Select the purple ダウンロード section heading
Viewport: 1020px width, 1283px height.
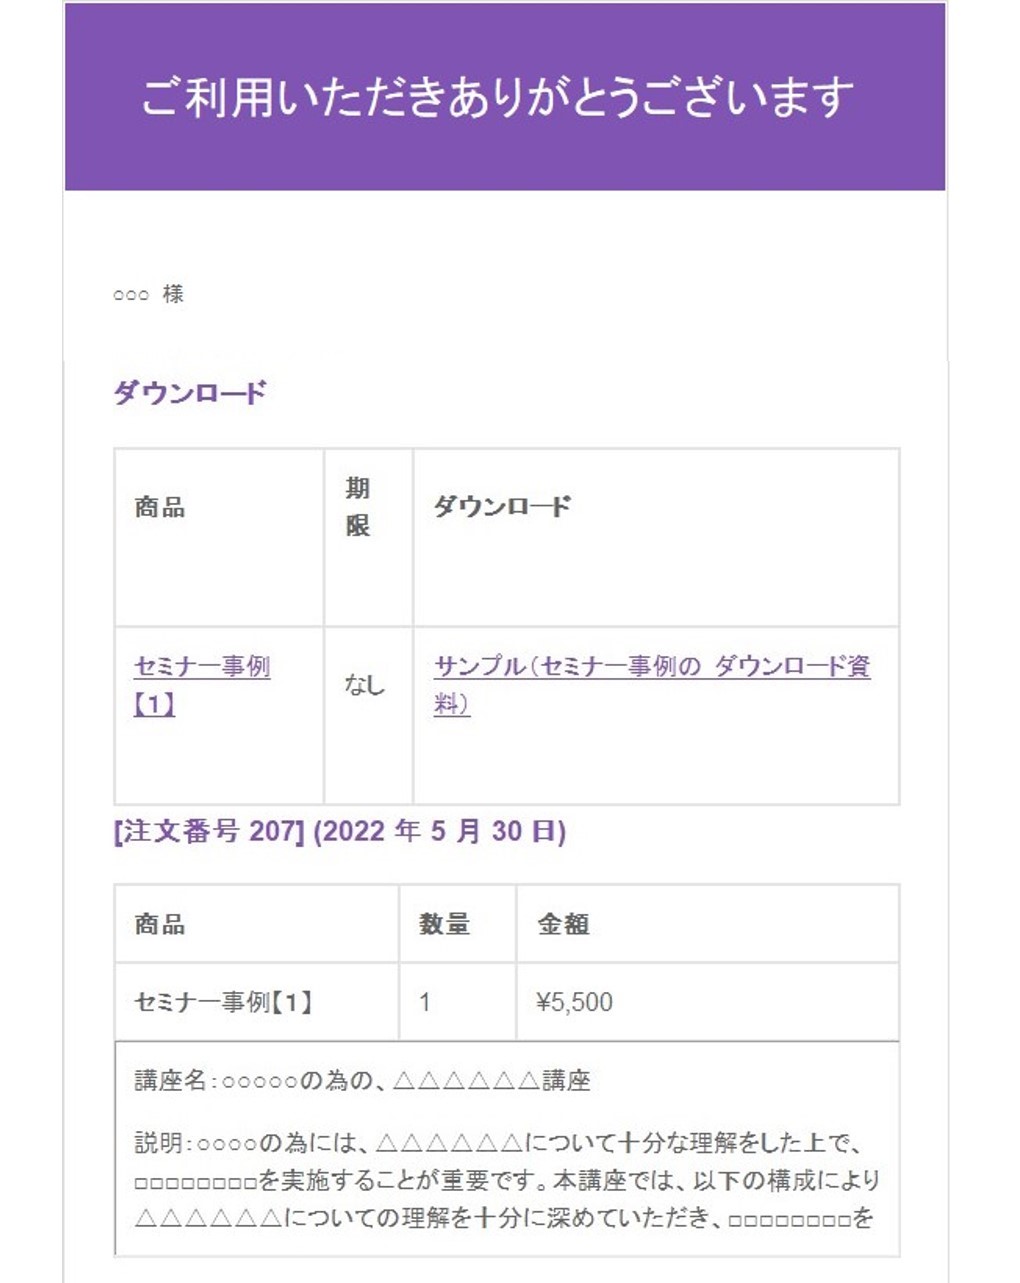click(190, 393)
